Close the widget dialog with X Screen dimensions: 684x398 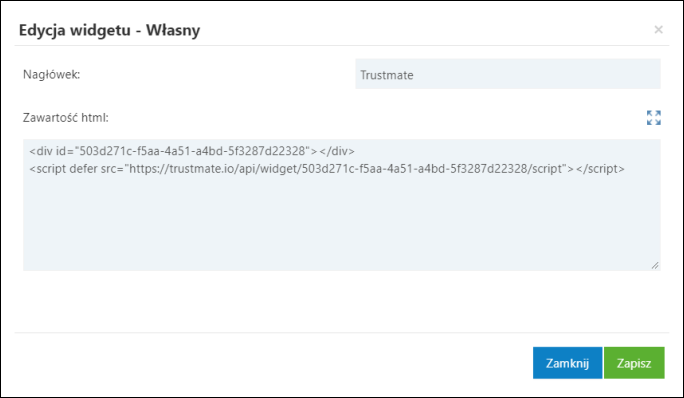658,30
